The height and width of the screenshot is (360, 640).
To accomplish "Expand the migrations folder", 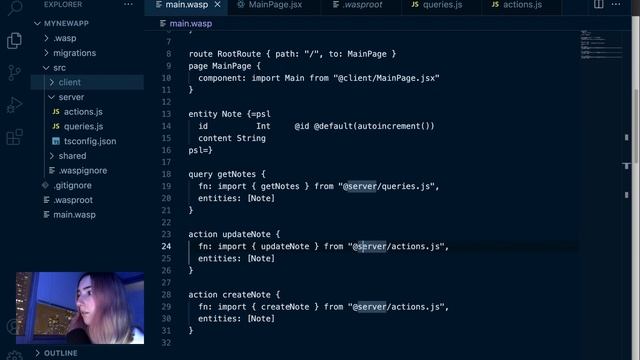I will [46, 53].
